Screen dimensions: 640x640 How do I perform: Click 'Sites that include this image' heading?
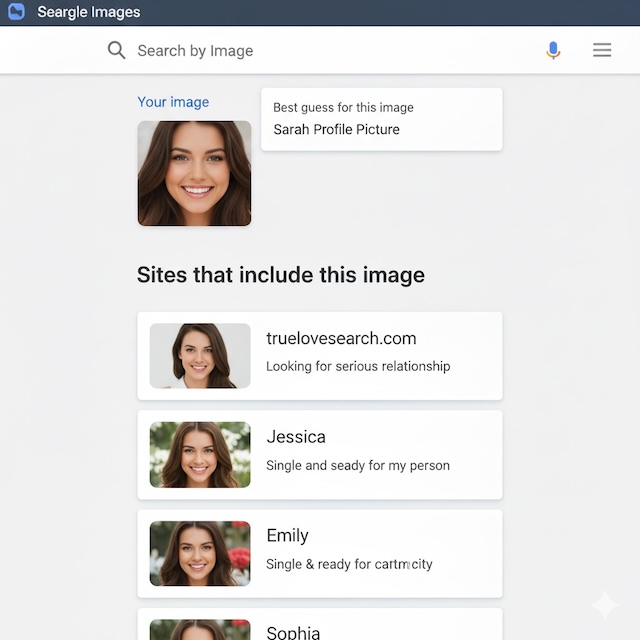click(281, 274)
